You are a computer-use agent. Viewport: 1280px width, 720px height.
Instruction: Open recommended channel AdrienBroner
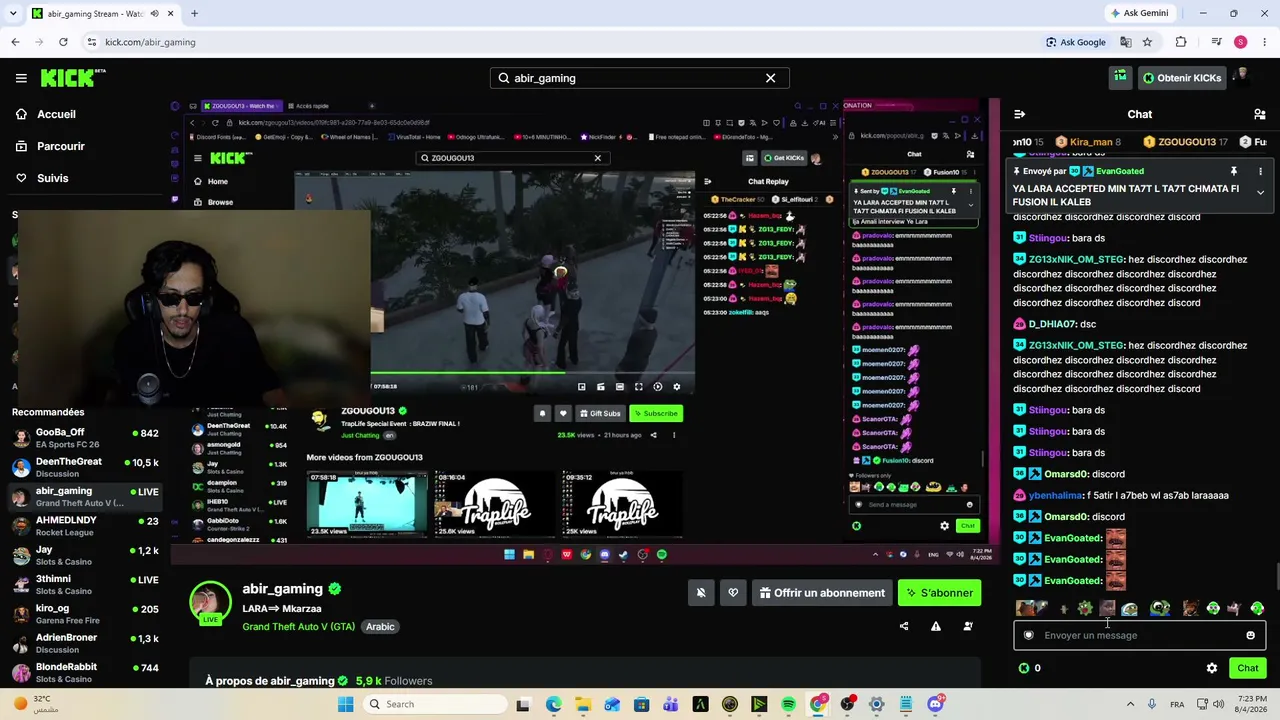point(85,643)
